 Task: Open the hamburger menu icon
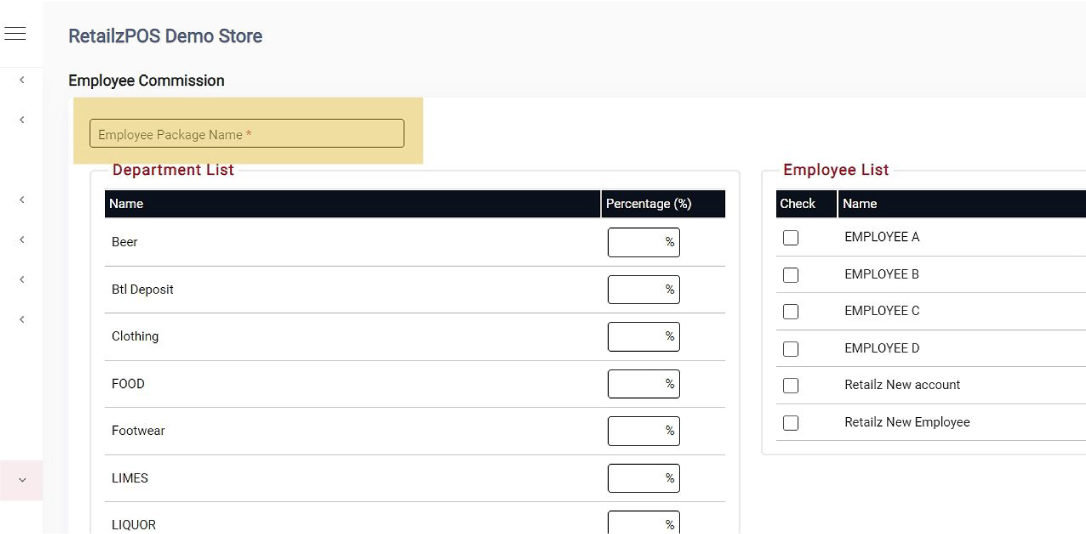[14, 34]
